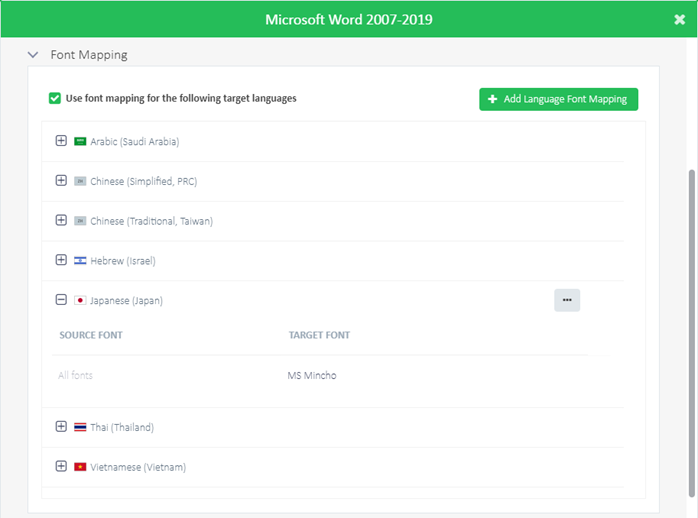698x518 pixels.
Task: Select the Vietnamese (Vietnam) label
Action: point(138,467)
